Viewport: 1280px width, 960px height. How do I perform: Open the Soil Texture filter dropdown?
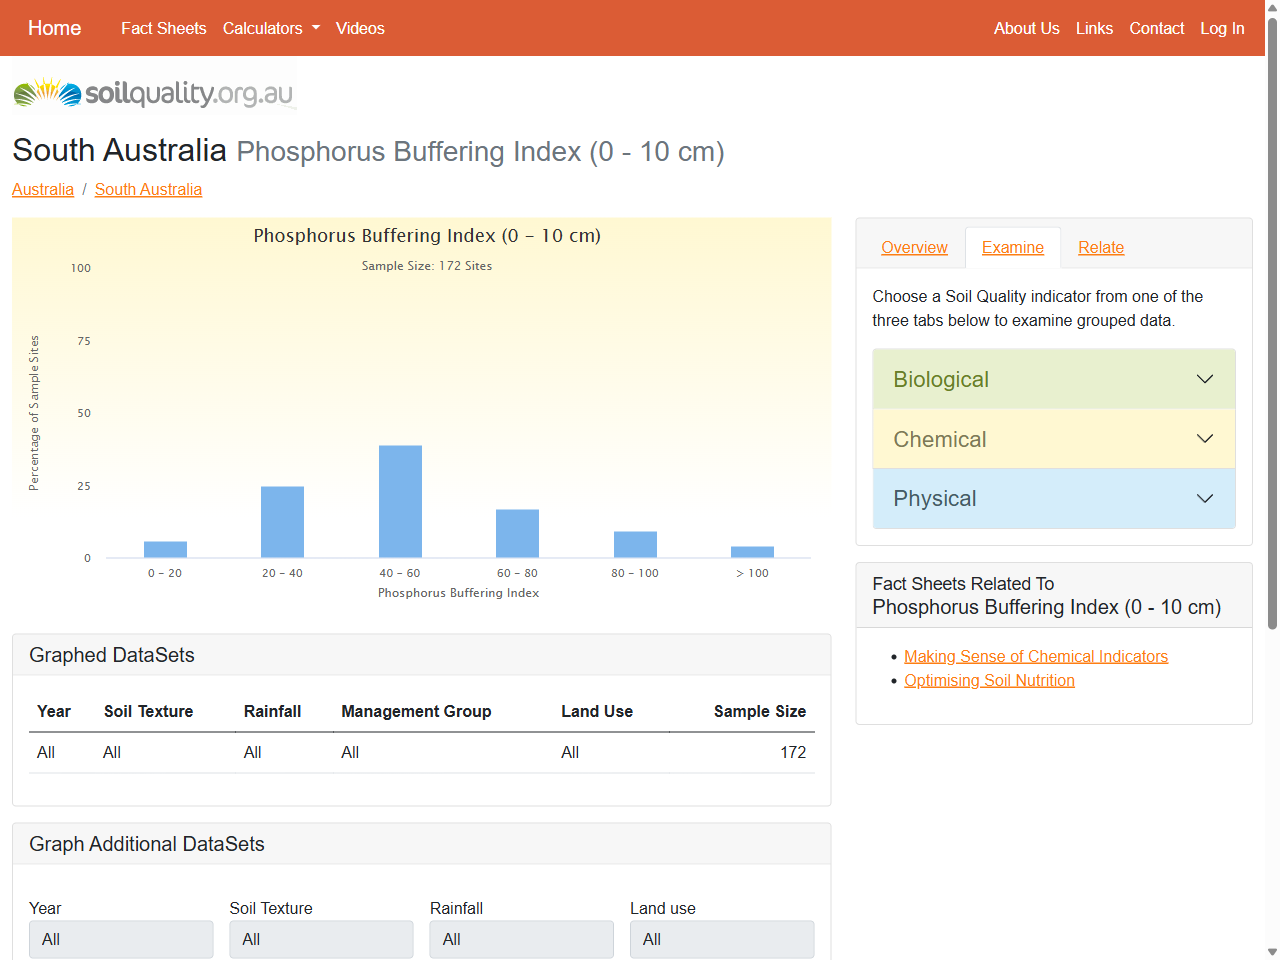(321, 939)
